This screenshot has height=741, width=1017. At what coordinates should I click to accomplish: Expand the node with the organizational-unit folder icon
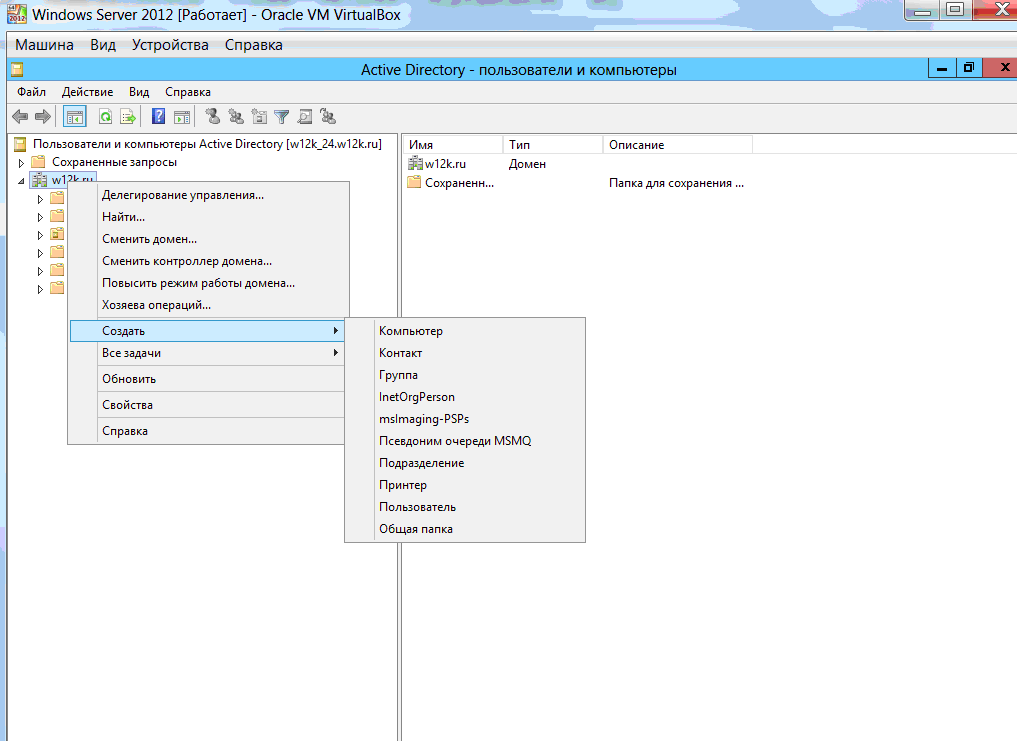coord(40,235)
